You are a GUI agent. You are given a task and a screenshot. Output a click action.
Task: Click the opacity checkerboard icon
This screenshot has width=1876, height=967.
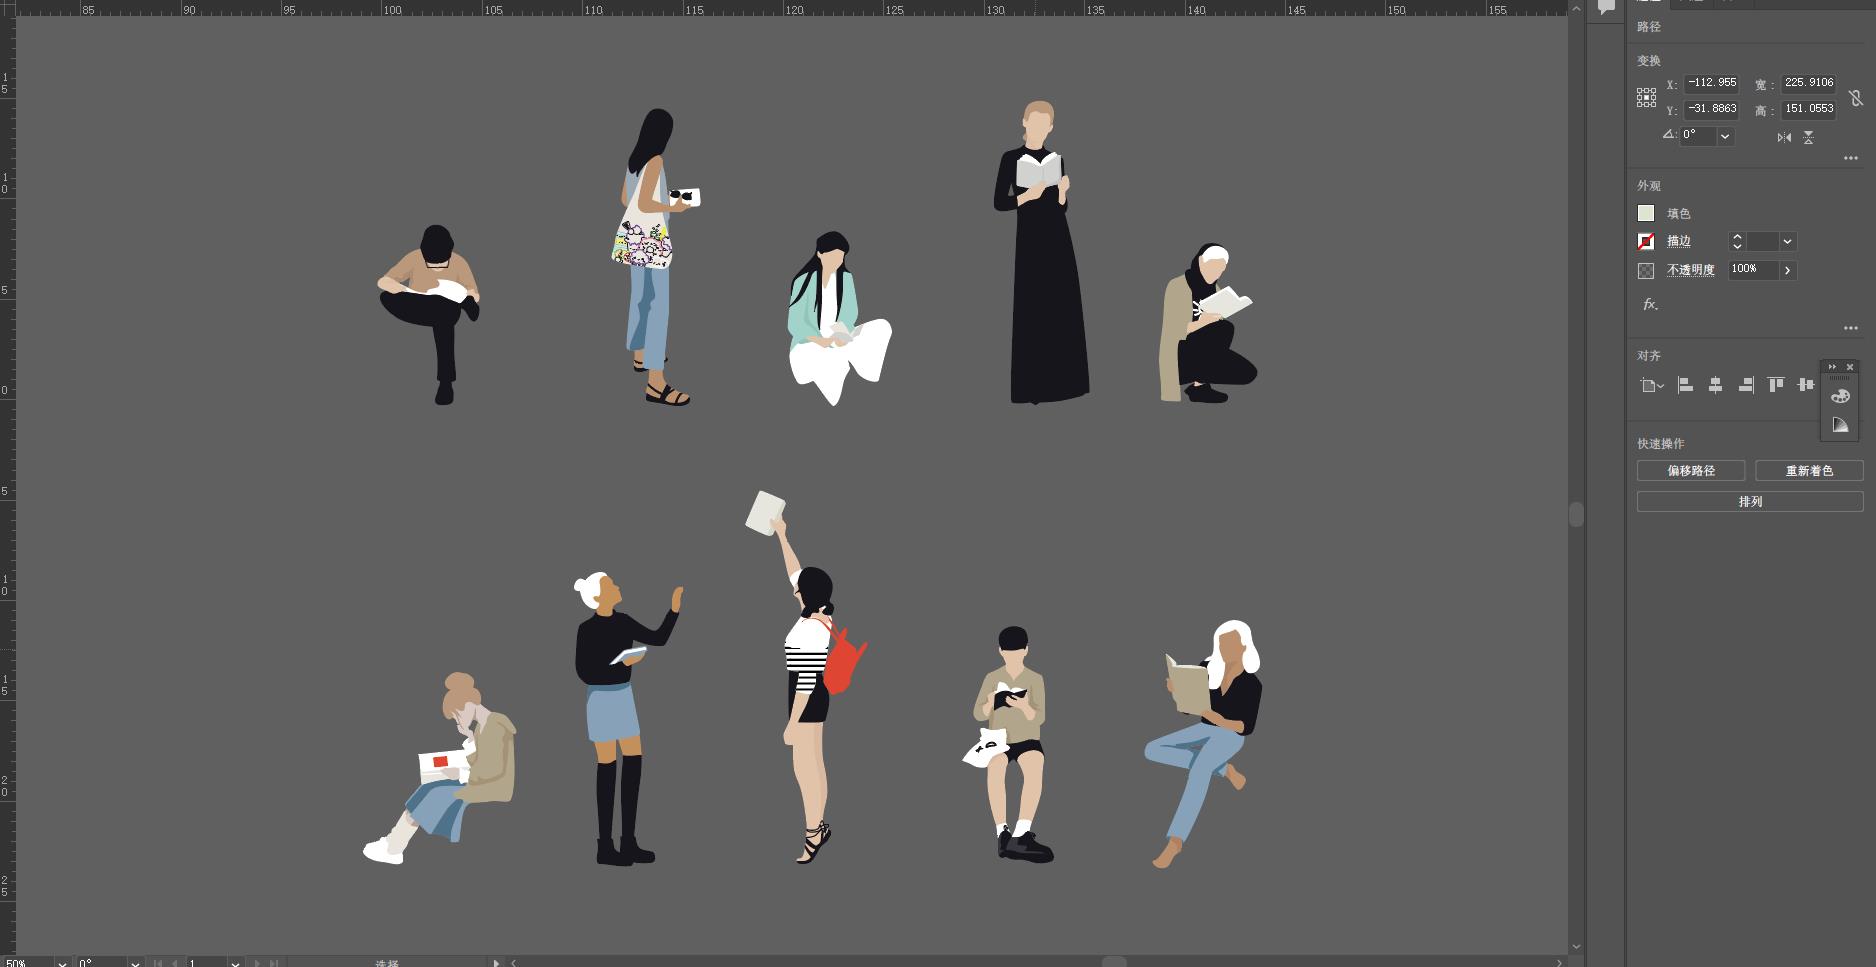click(1646, 270)
